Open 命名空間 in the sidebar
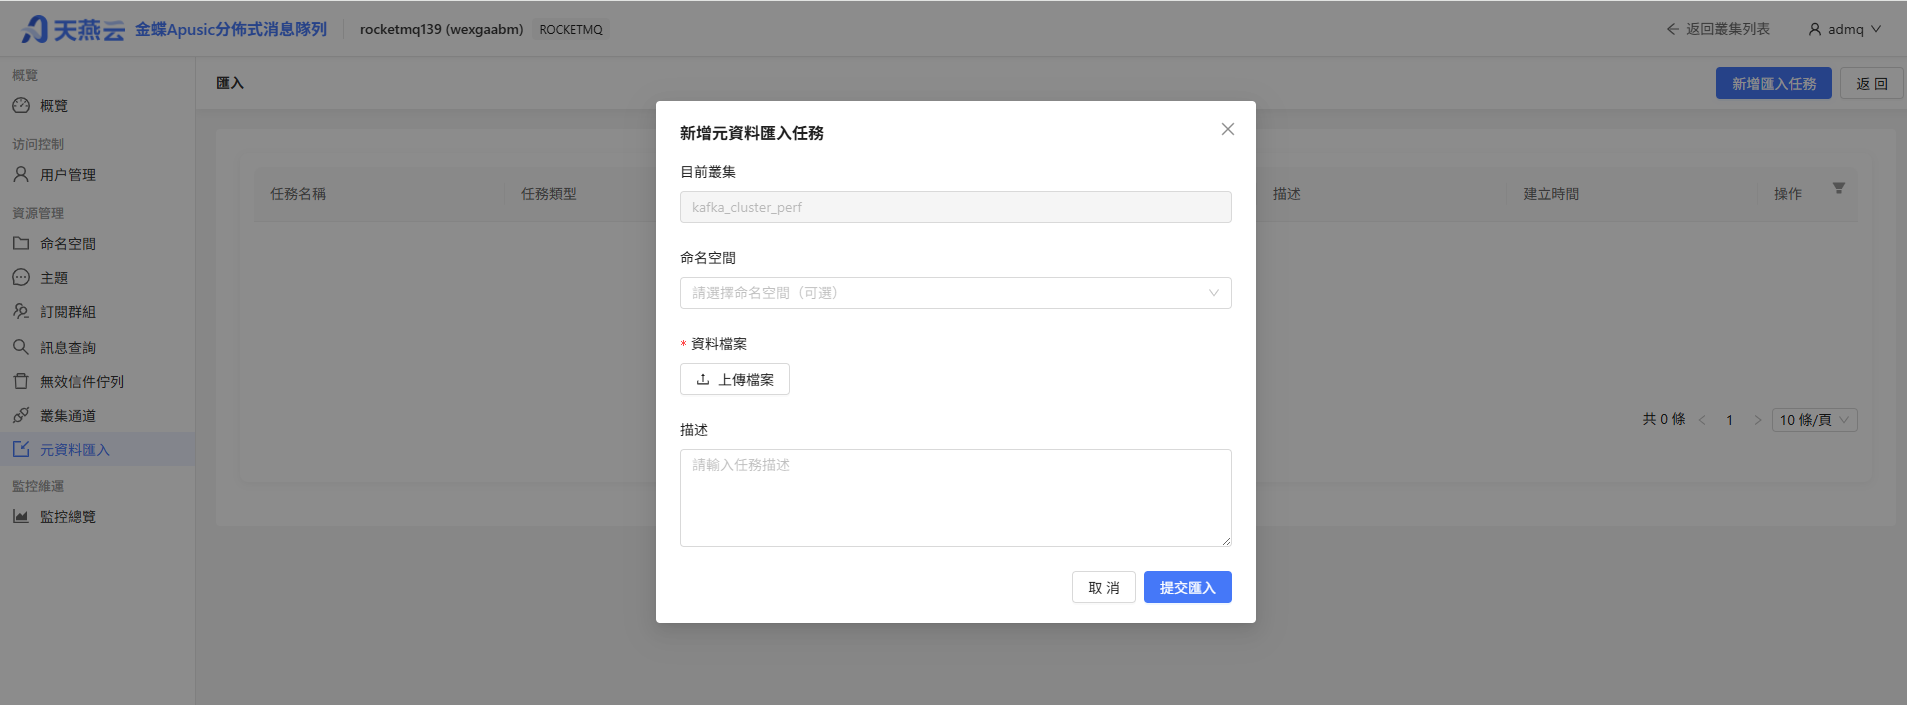This screenshot has height=705, width=1907. pos(97,244)
